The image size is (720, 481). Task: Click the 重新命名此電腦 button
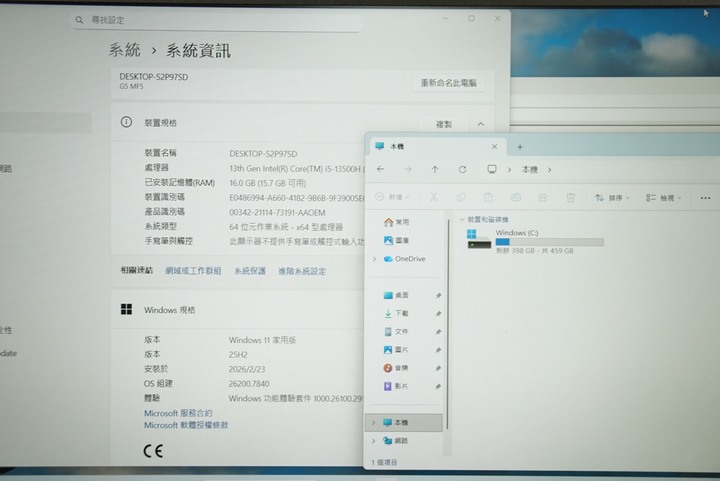coord(448,83)
